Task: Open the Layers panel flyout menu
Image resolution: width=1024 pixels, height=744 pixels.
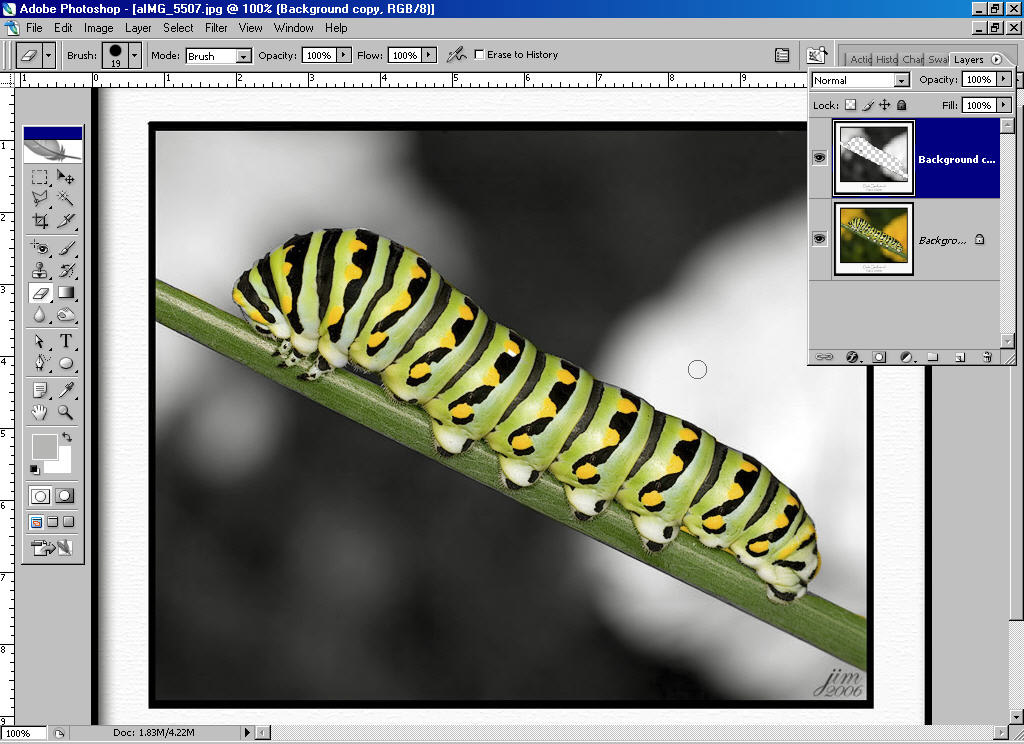Action: [x=996, y=59]
